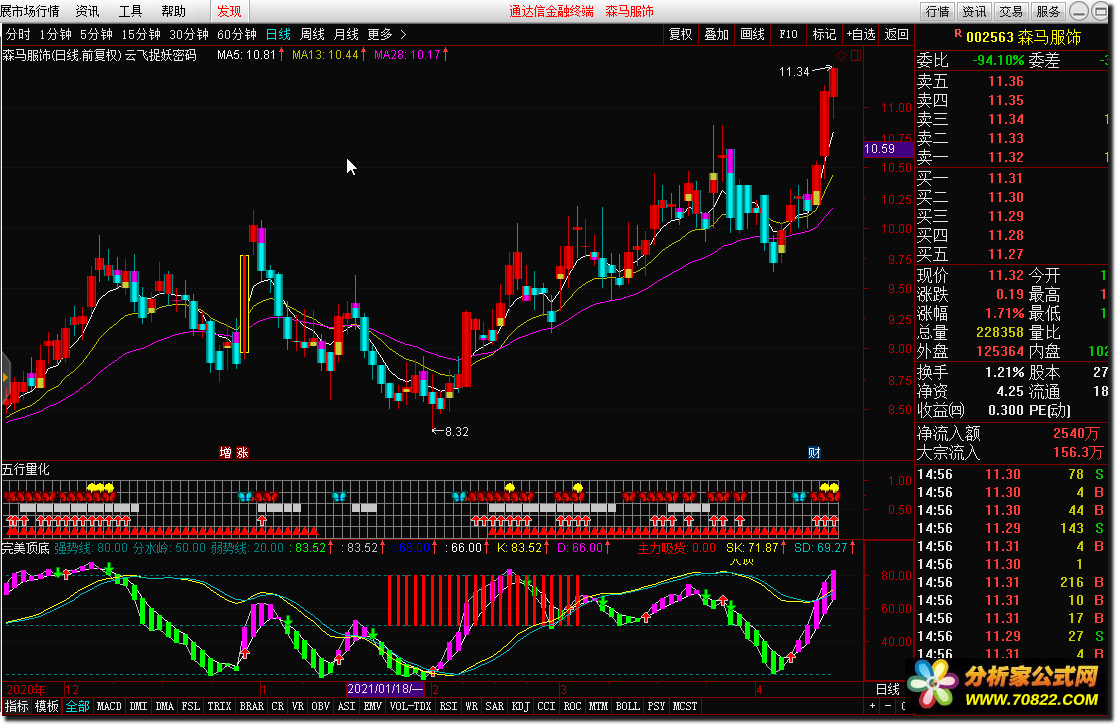
Task: Select the FSL indicator tab
Action: pos(190,706)
